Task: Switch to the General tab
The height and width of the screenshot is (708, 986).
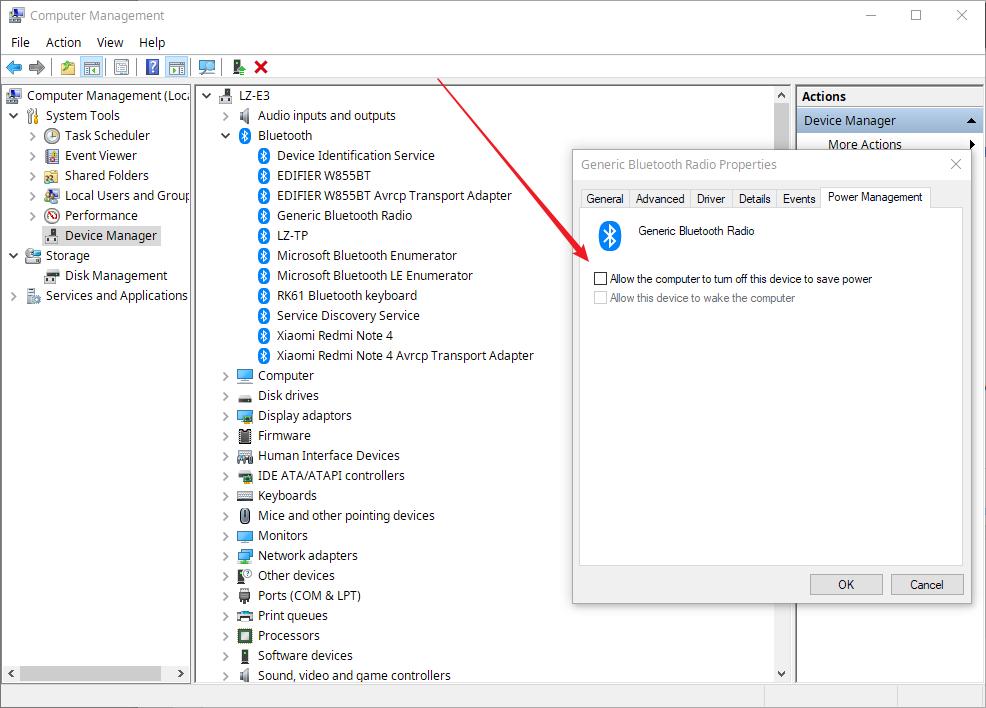Action: click(x=605, y=199)
